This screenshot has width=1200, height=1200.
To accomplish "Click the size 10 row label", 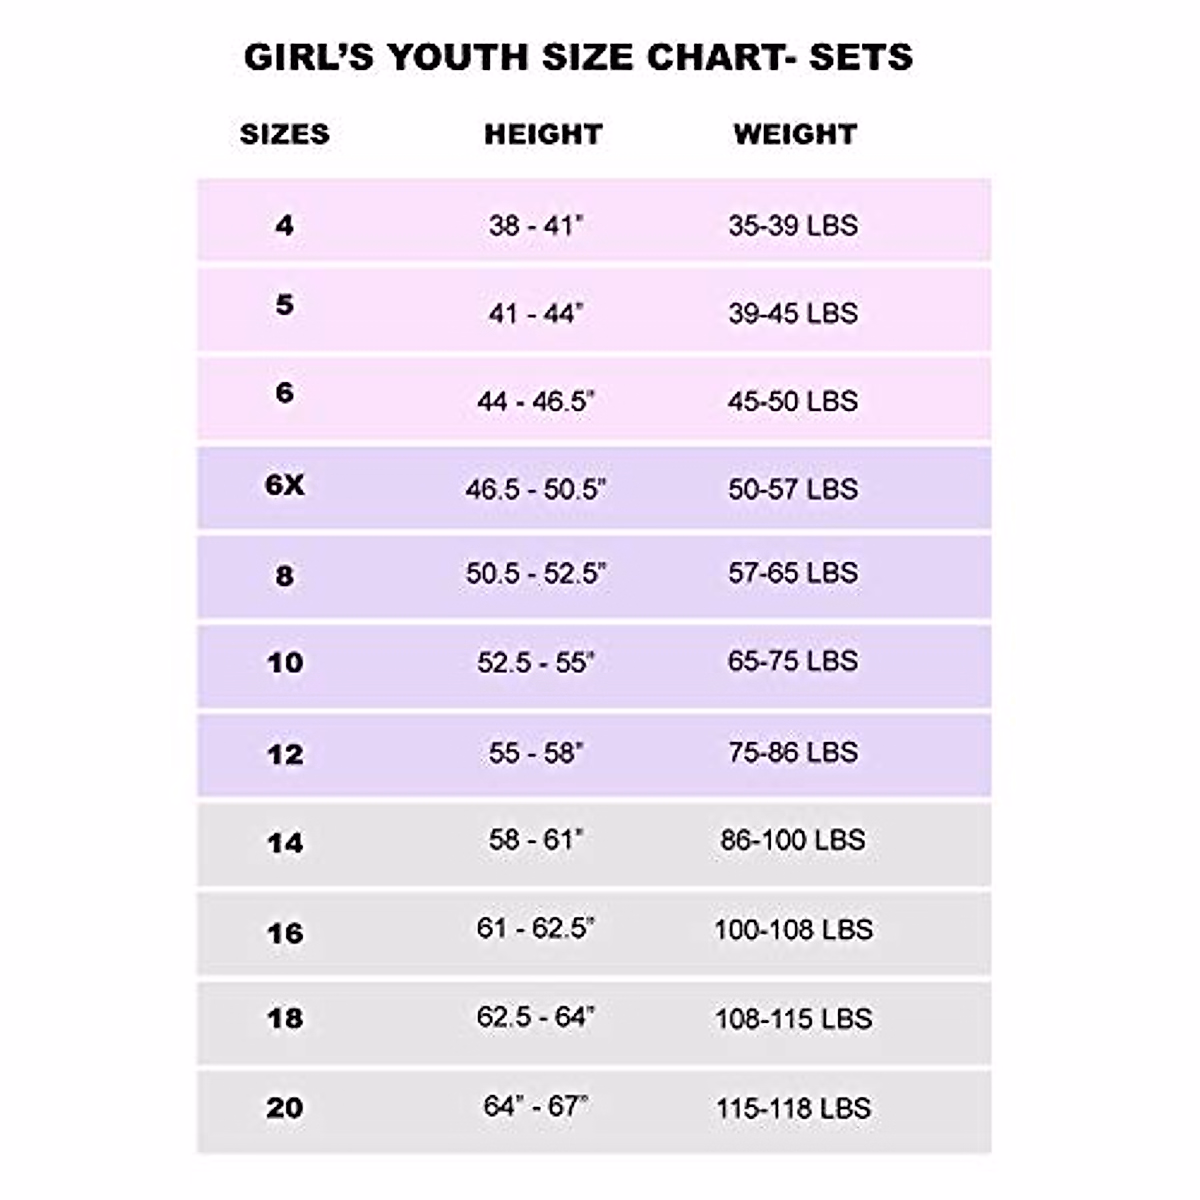I will (285, 663).
